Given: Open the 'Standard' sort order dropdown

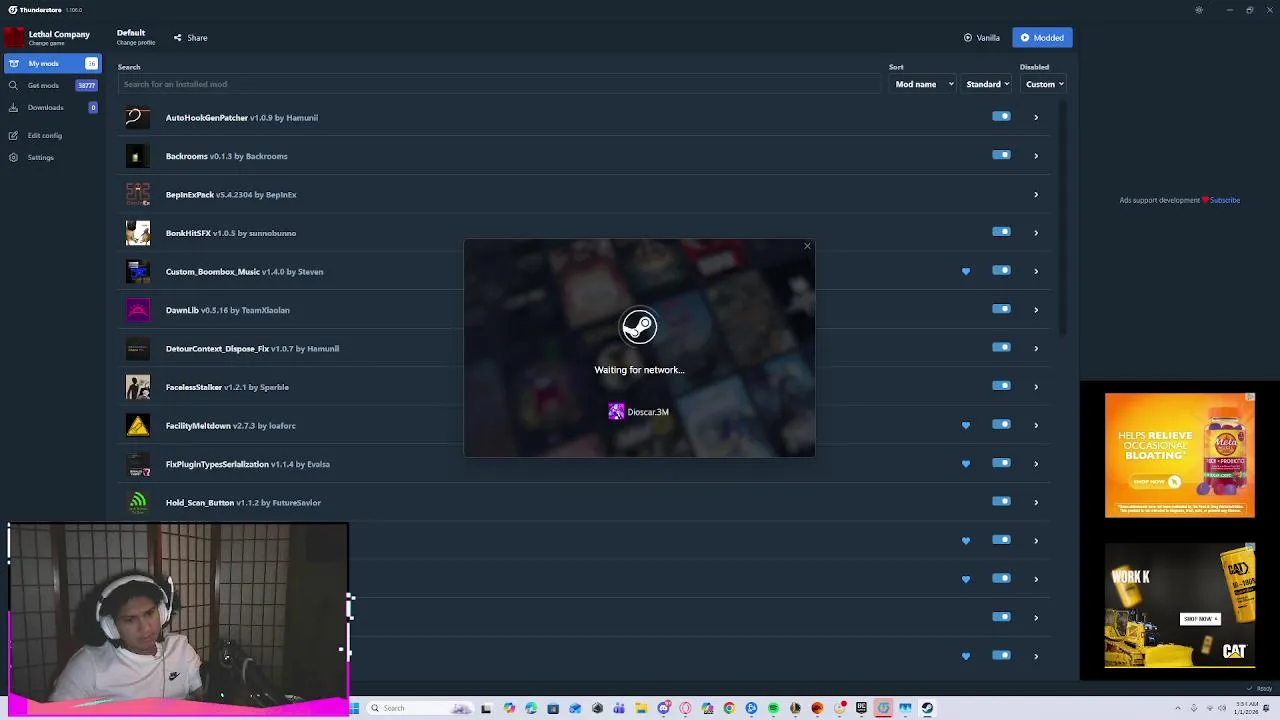Looking at the screenshot, I should pos(987,84).
